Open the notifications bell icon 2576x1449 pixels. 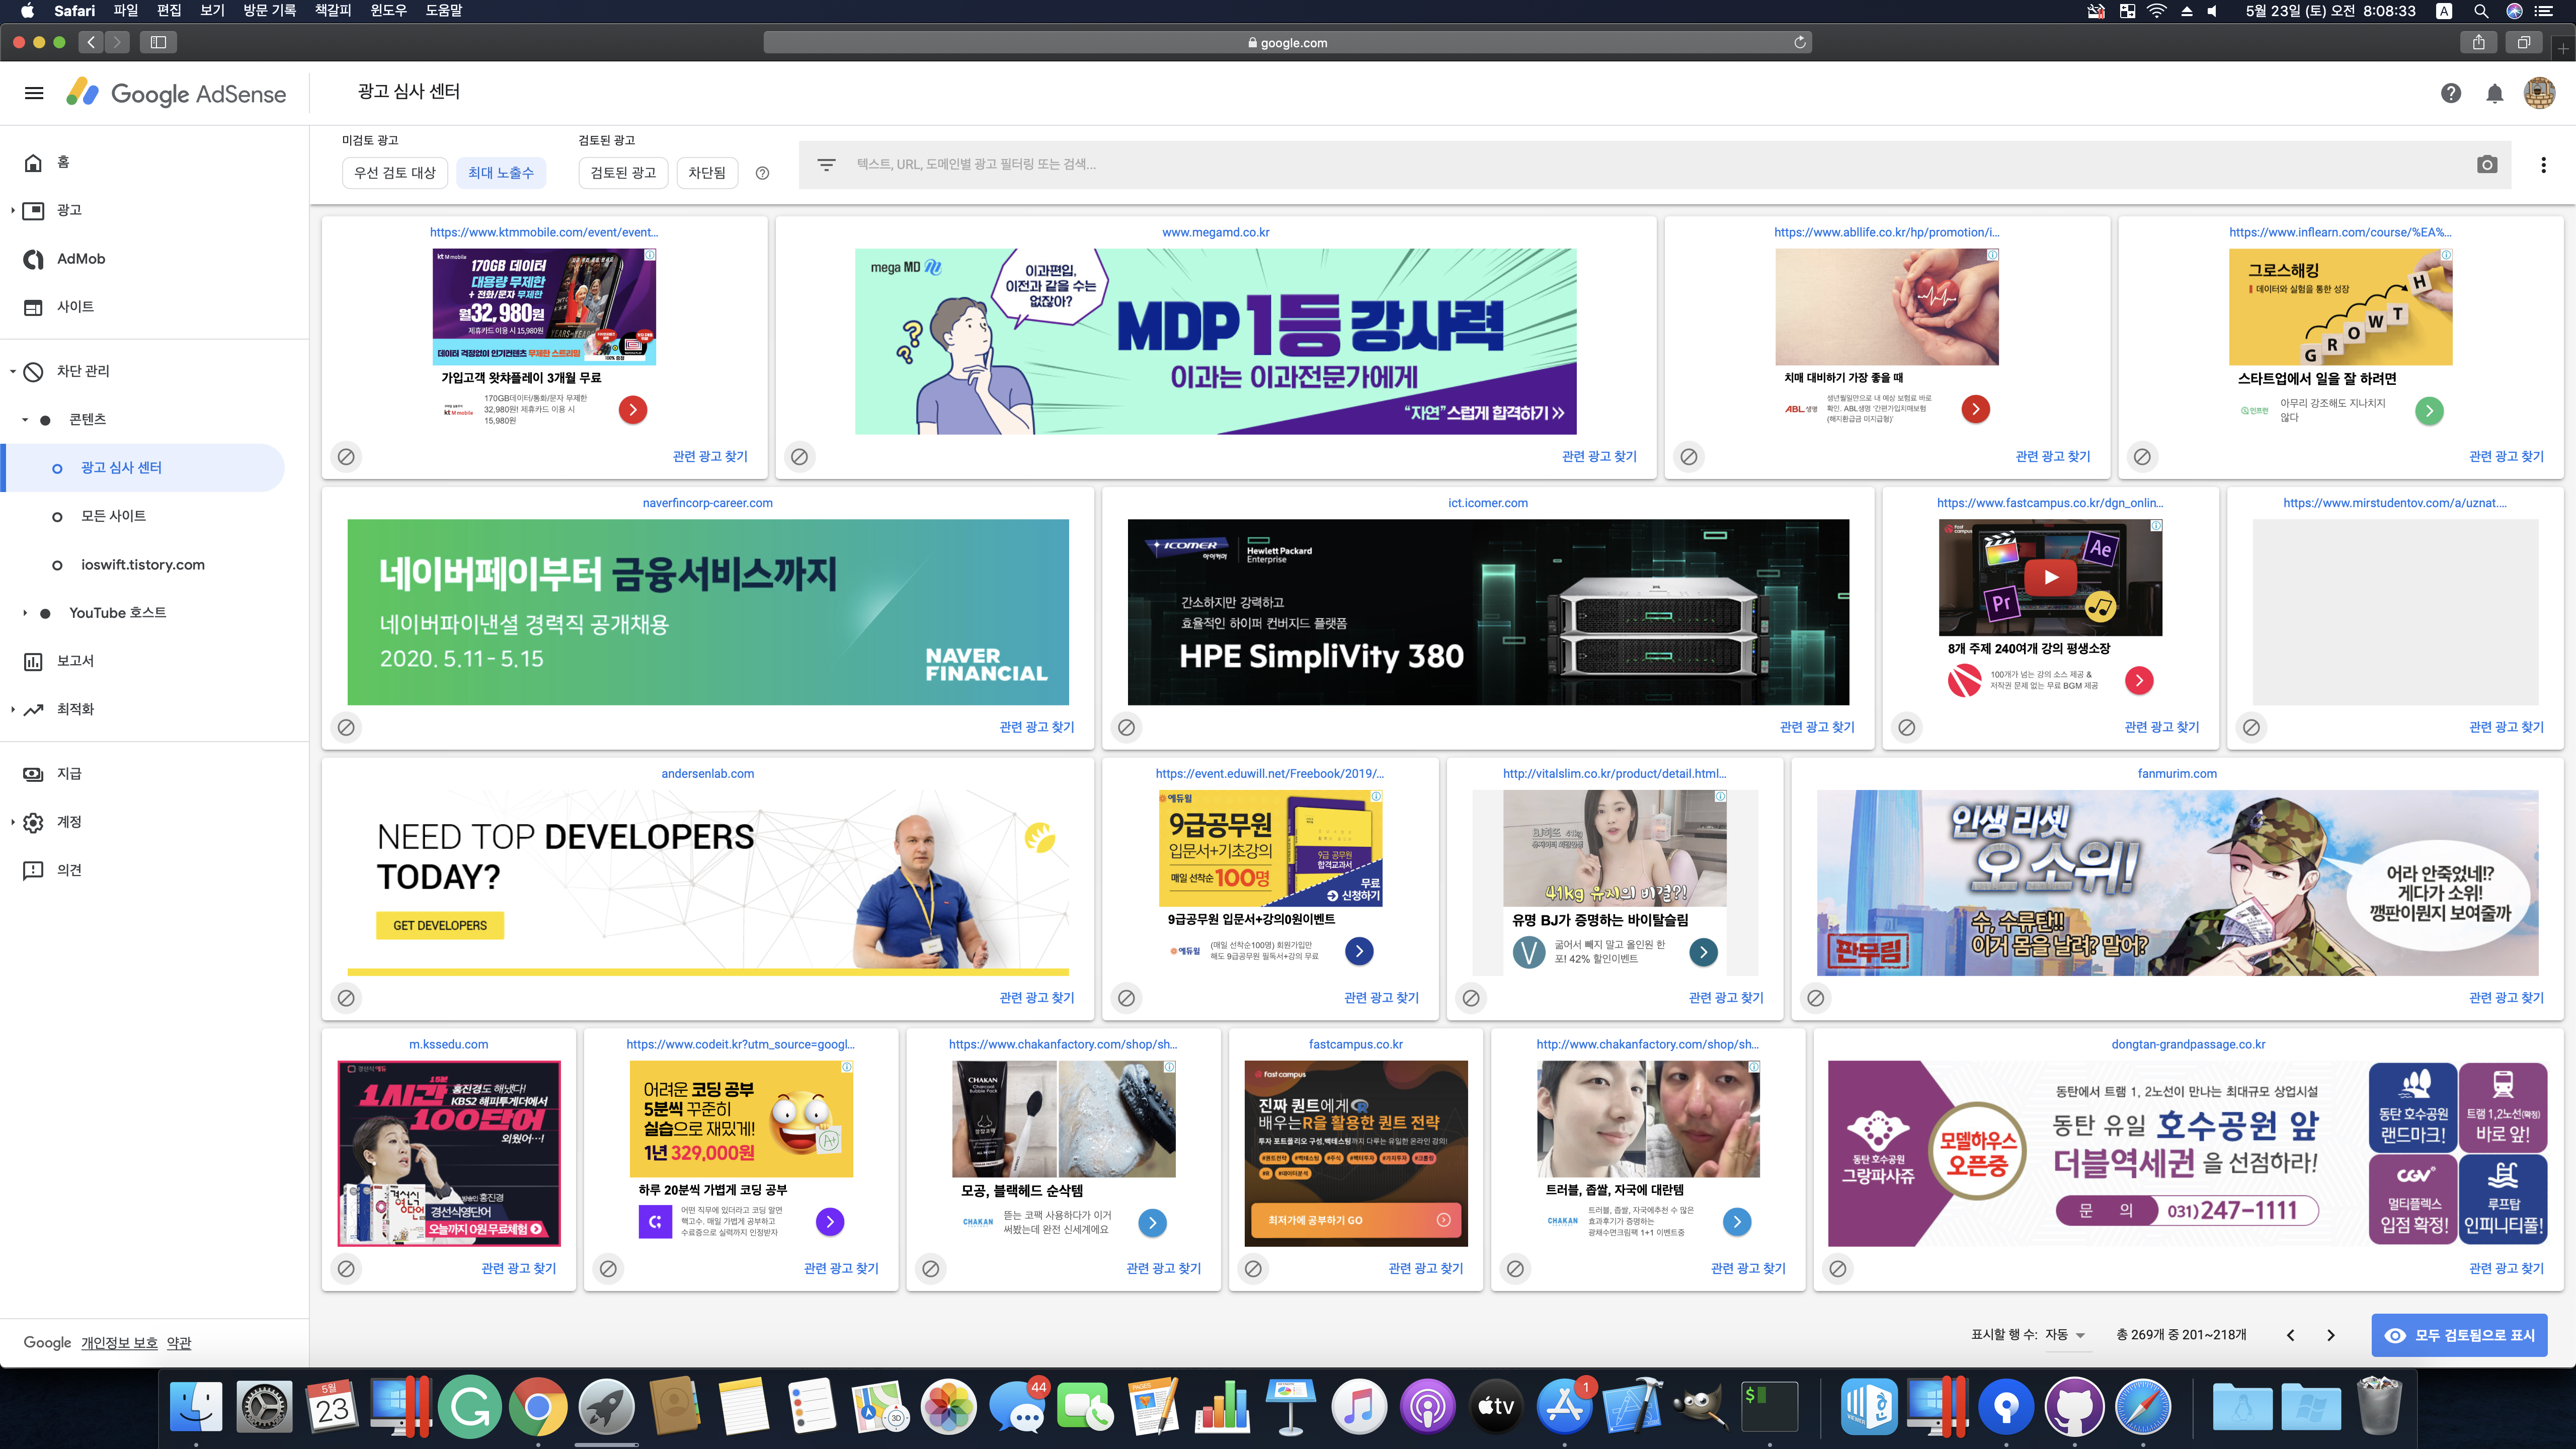tap(2494, 93)
